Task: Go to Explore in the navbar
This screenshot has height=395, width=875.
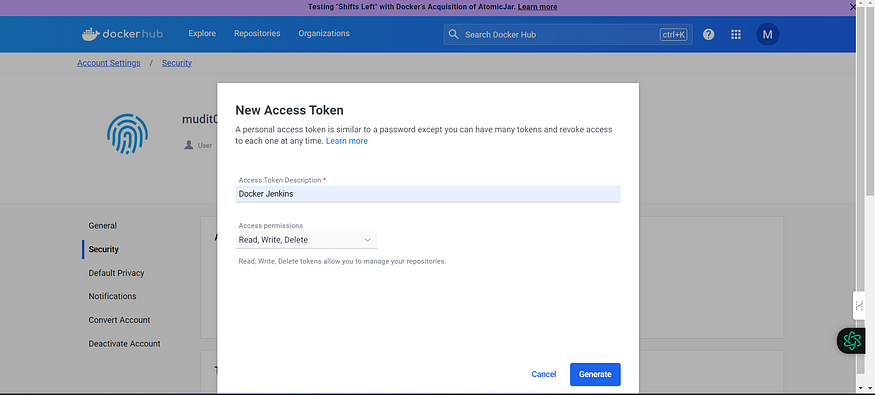Action: pos(202,33)
